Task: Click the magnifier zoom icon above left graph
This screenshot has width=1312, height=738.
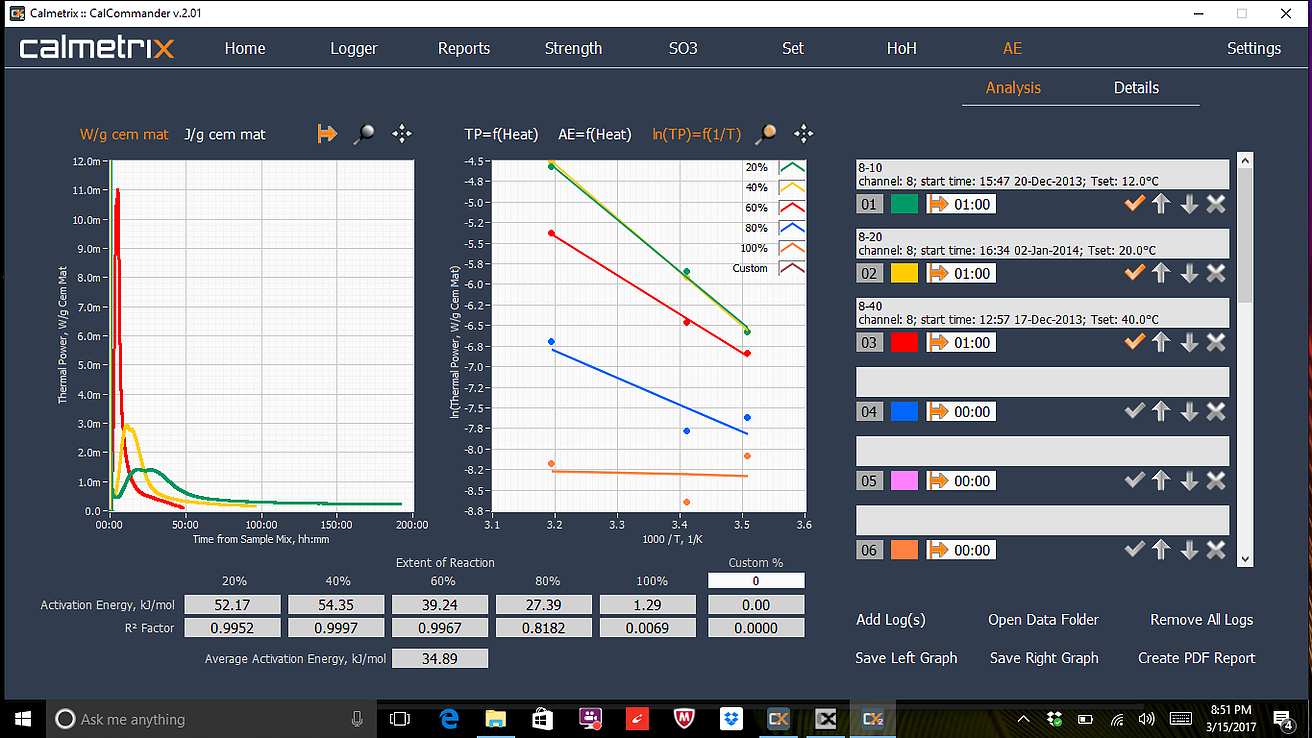Action: [x=365, y=134]
